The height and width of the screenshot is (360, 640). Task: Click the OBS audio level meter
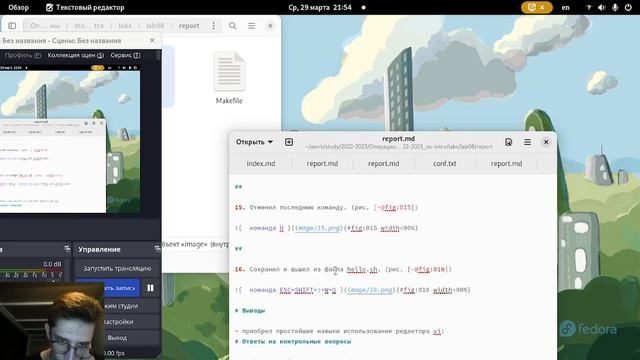click(x=31, y=270)
